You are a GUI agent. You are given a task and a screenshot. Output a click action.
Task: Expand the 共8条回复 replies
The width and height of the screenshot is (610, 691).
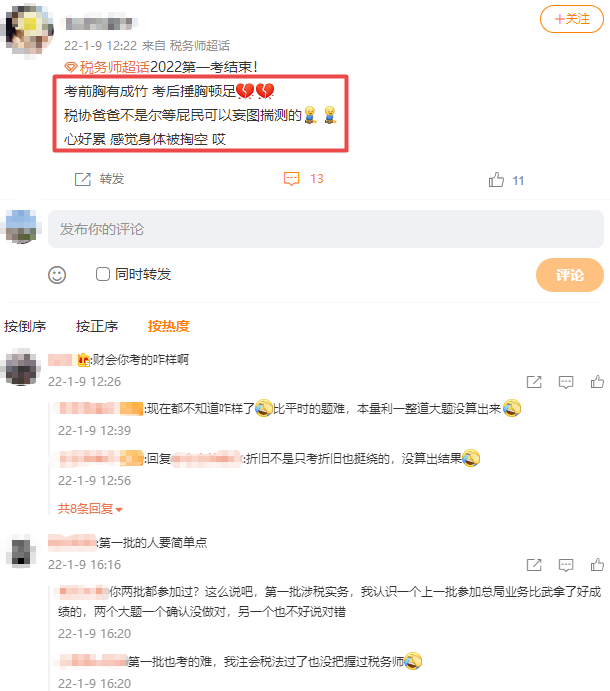point(90,509)
